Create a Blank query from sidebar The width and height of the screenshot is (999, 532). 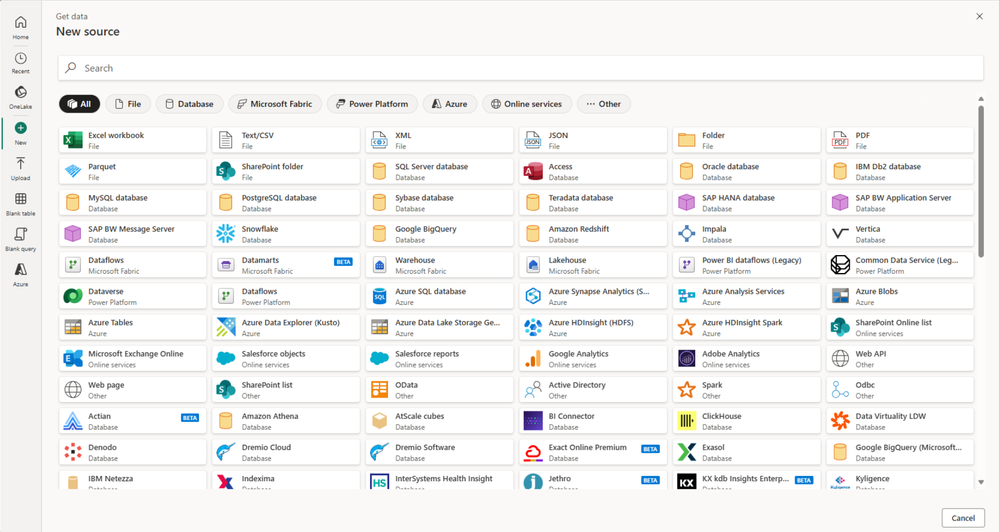point(20,240)
